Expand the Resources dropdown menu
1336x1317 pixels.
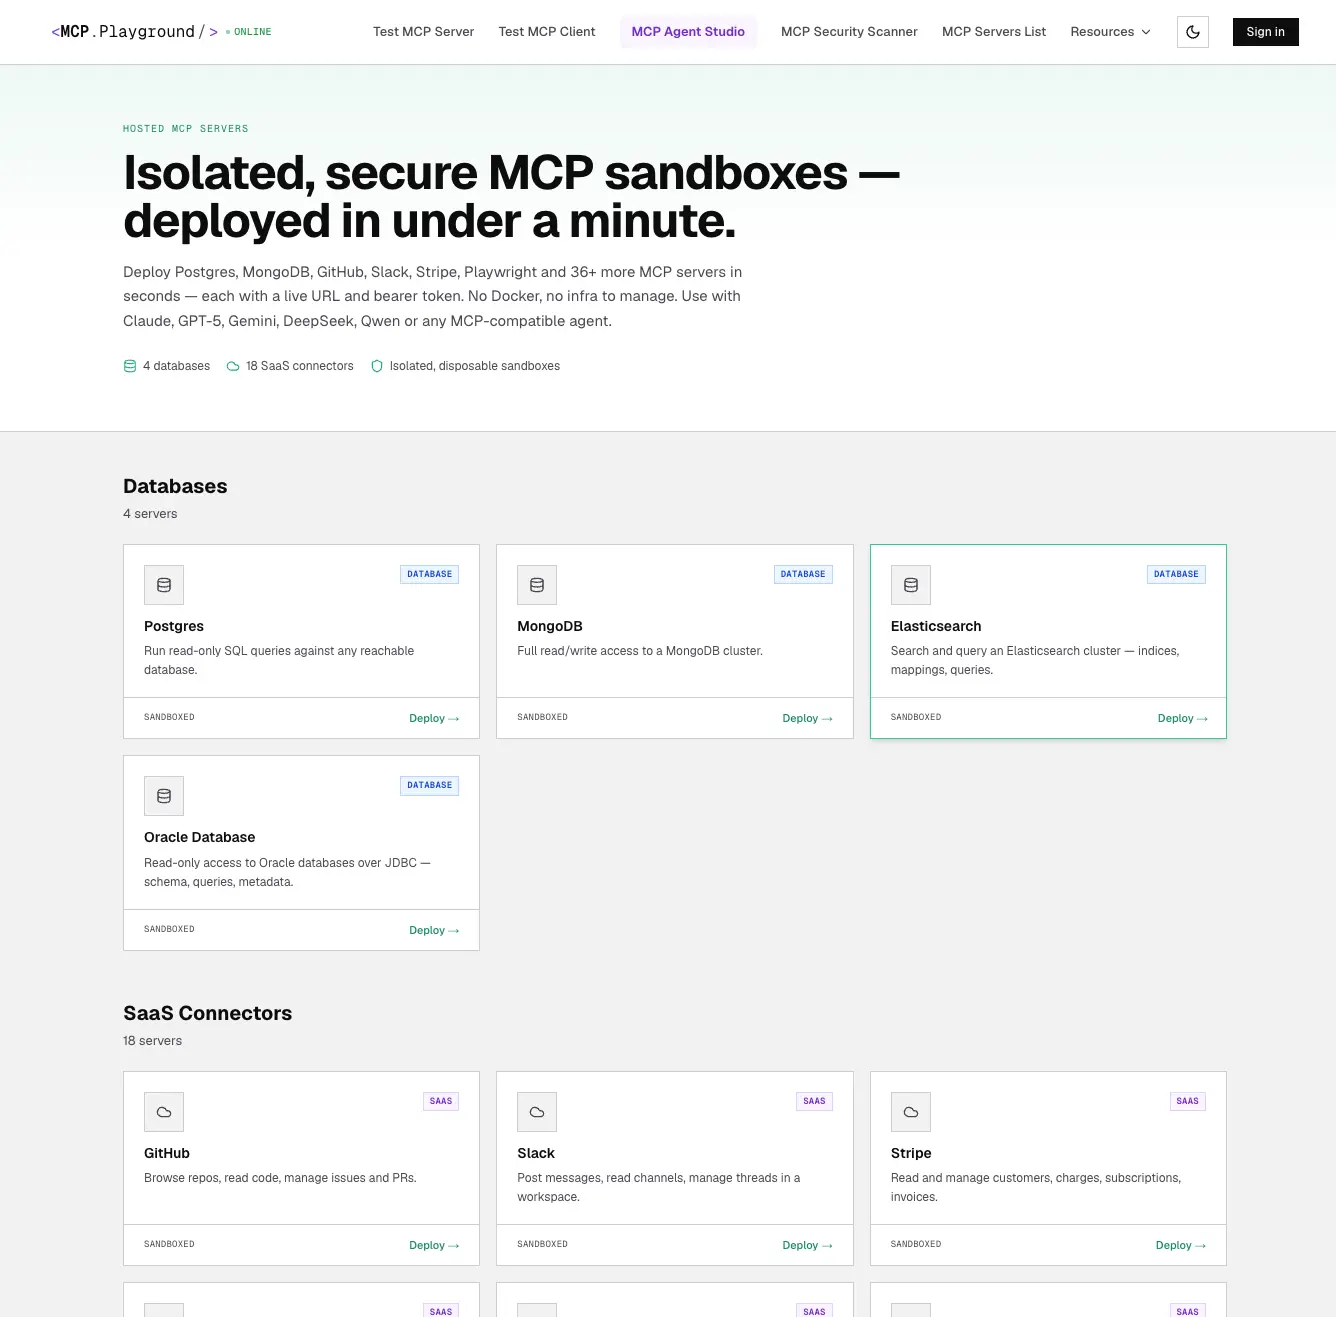click(x=1110, y=32)
